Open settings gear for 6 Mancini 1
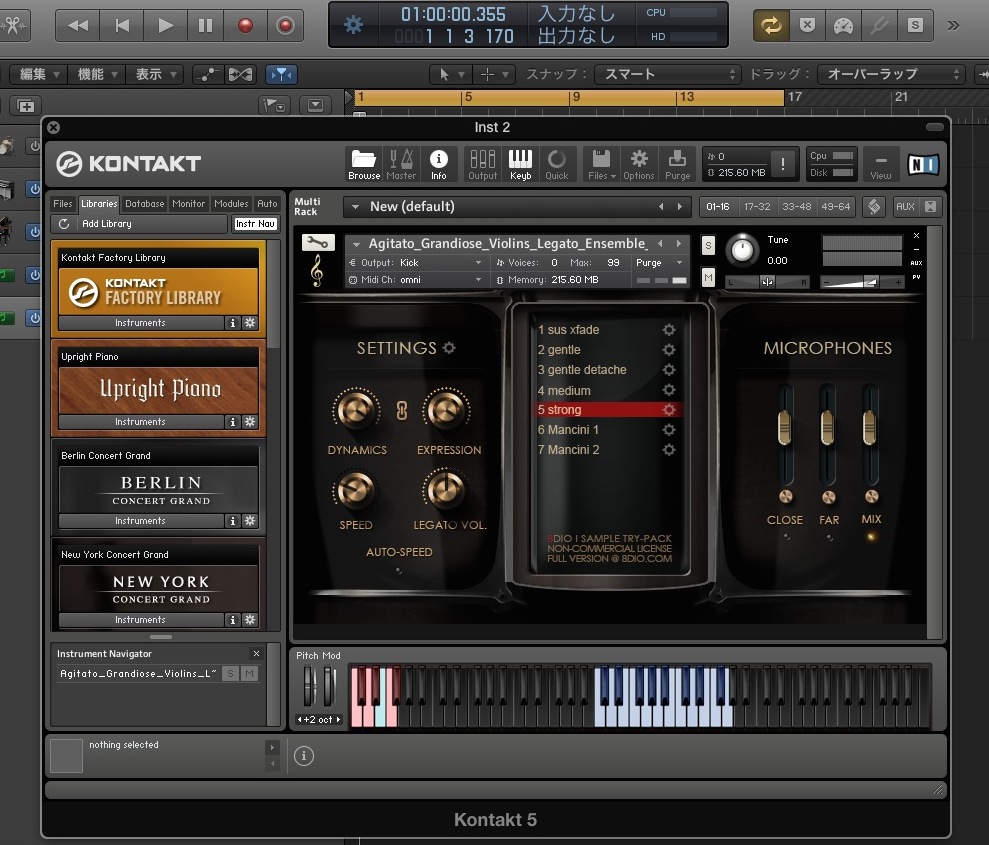This screenshot has height=845, width=989. coord(669,429)
